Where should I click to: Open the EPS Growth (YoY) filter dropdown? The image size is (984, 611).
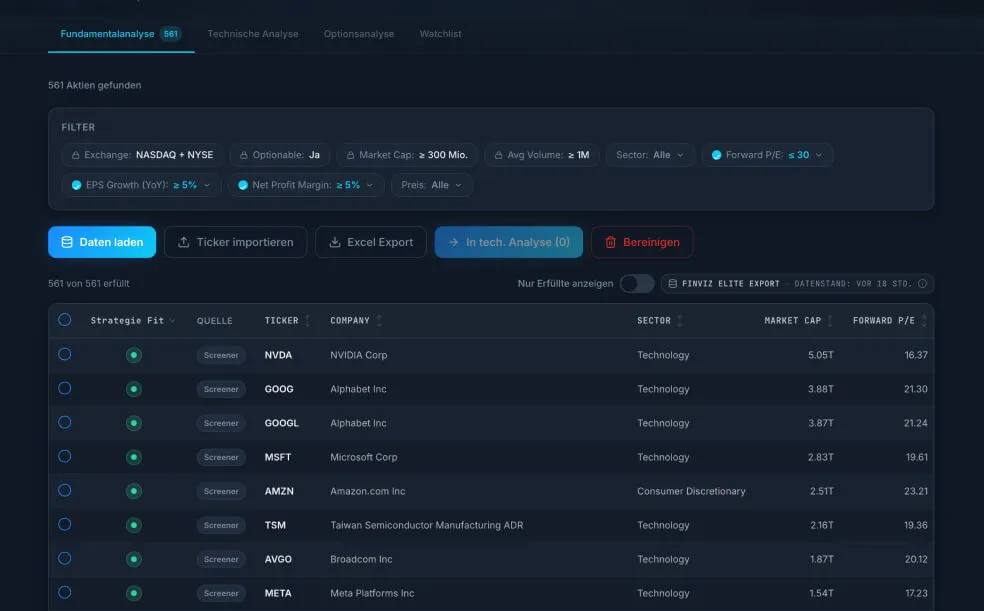tap(141, 185)
